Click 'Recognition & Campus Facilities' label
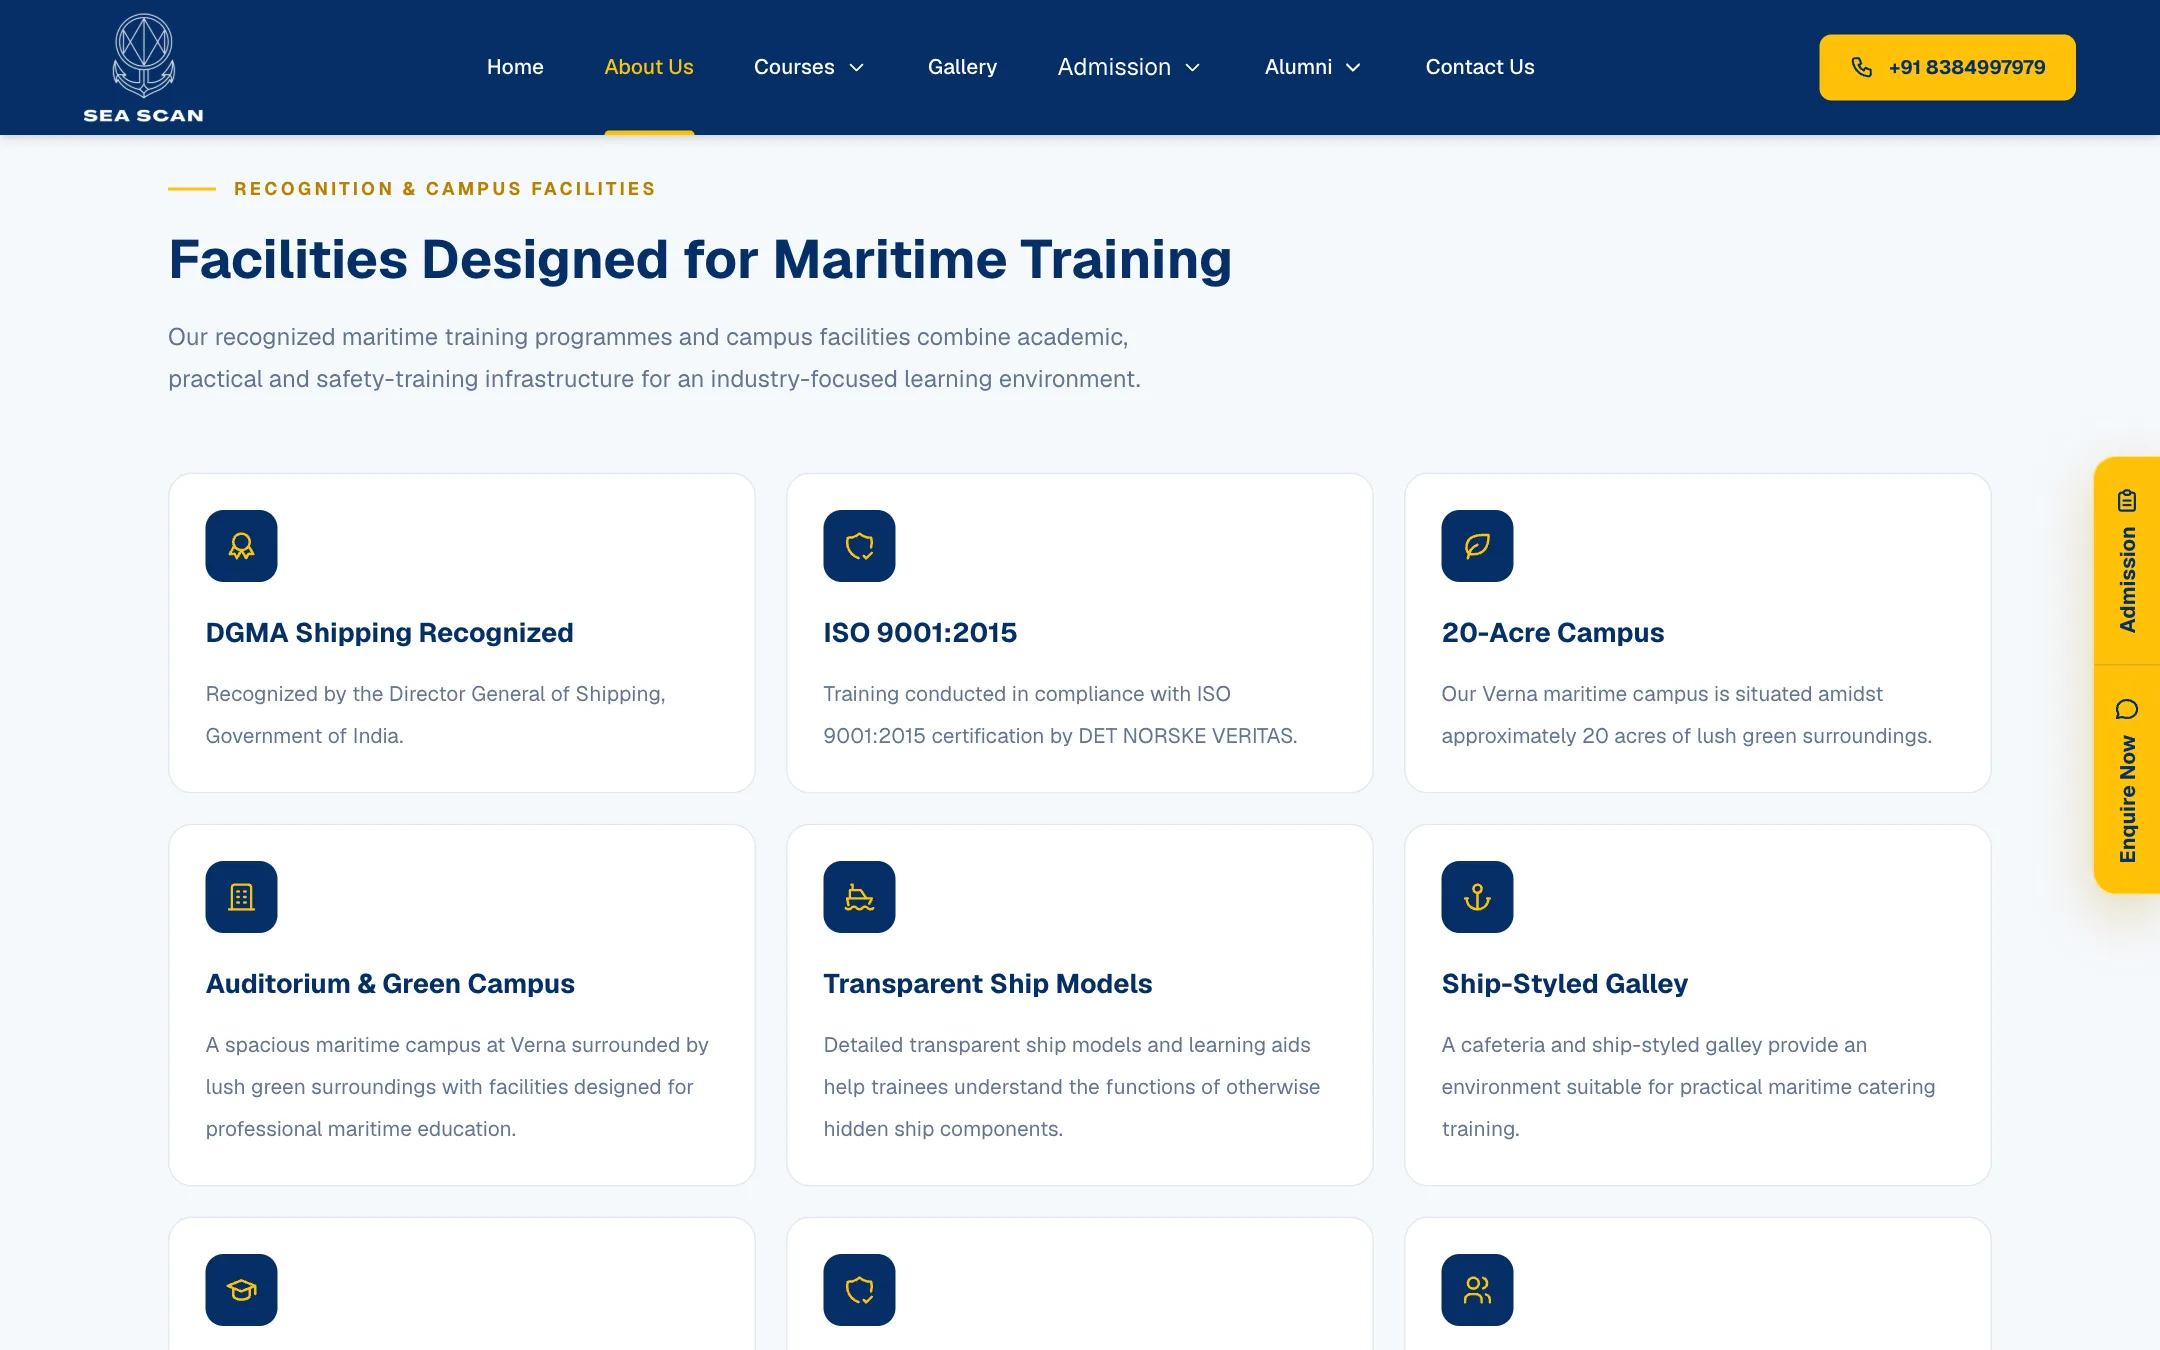 [445, 189]
